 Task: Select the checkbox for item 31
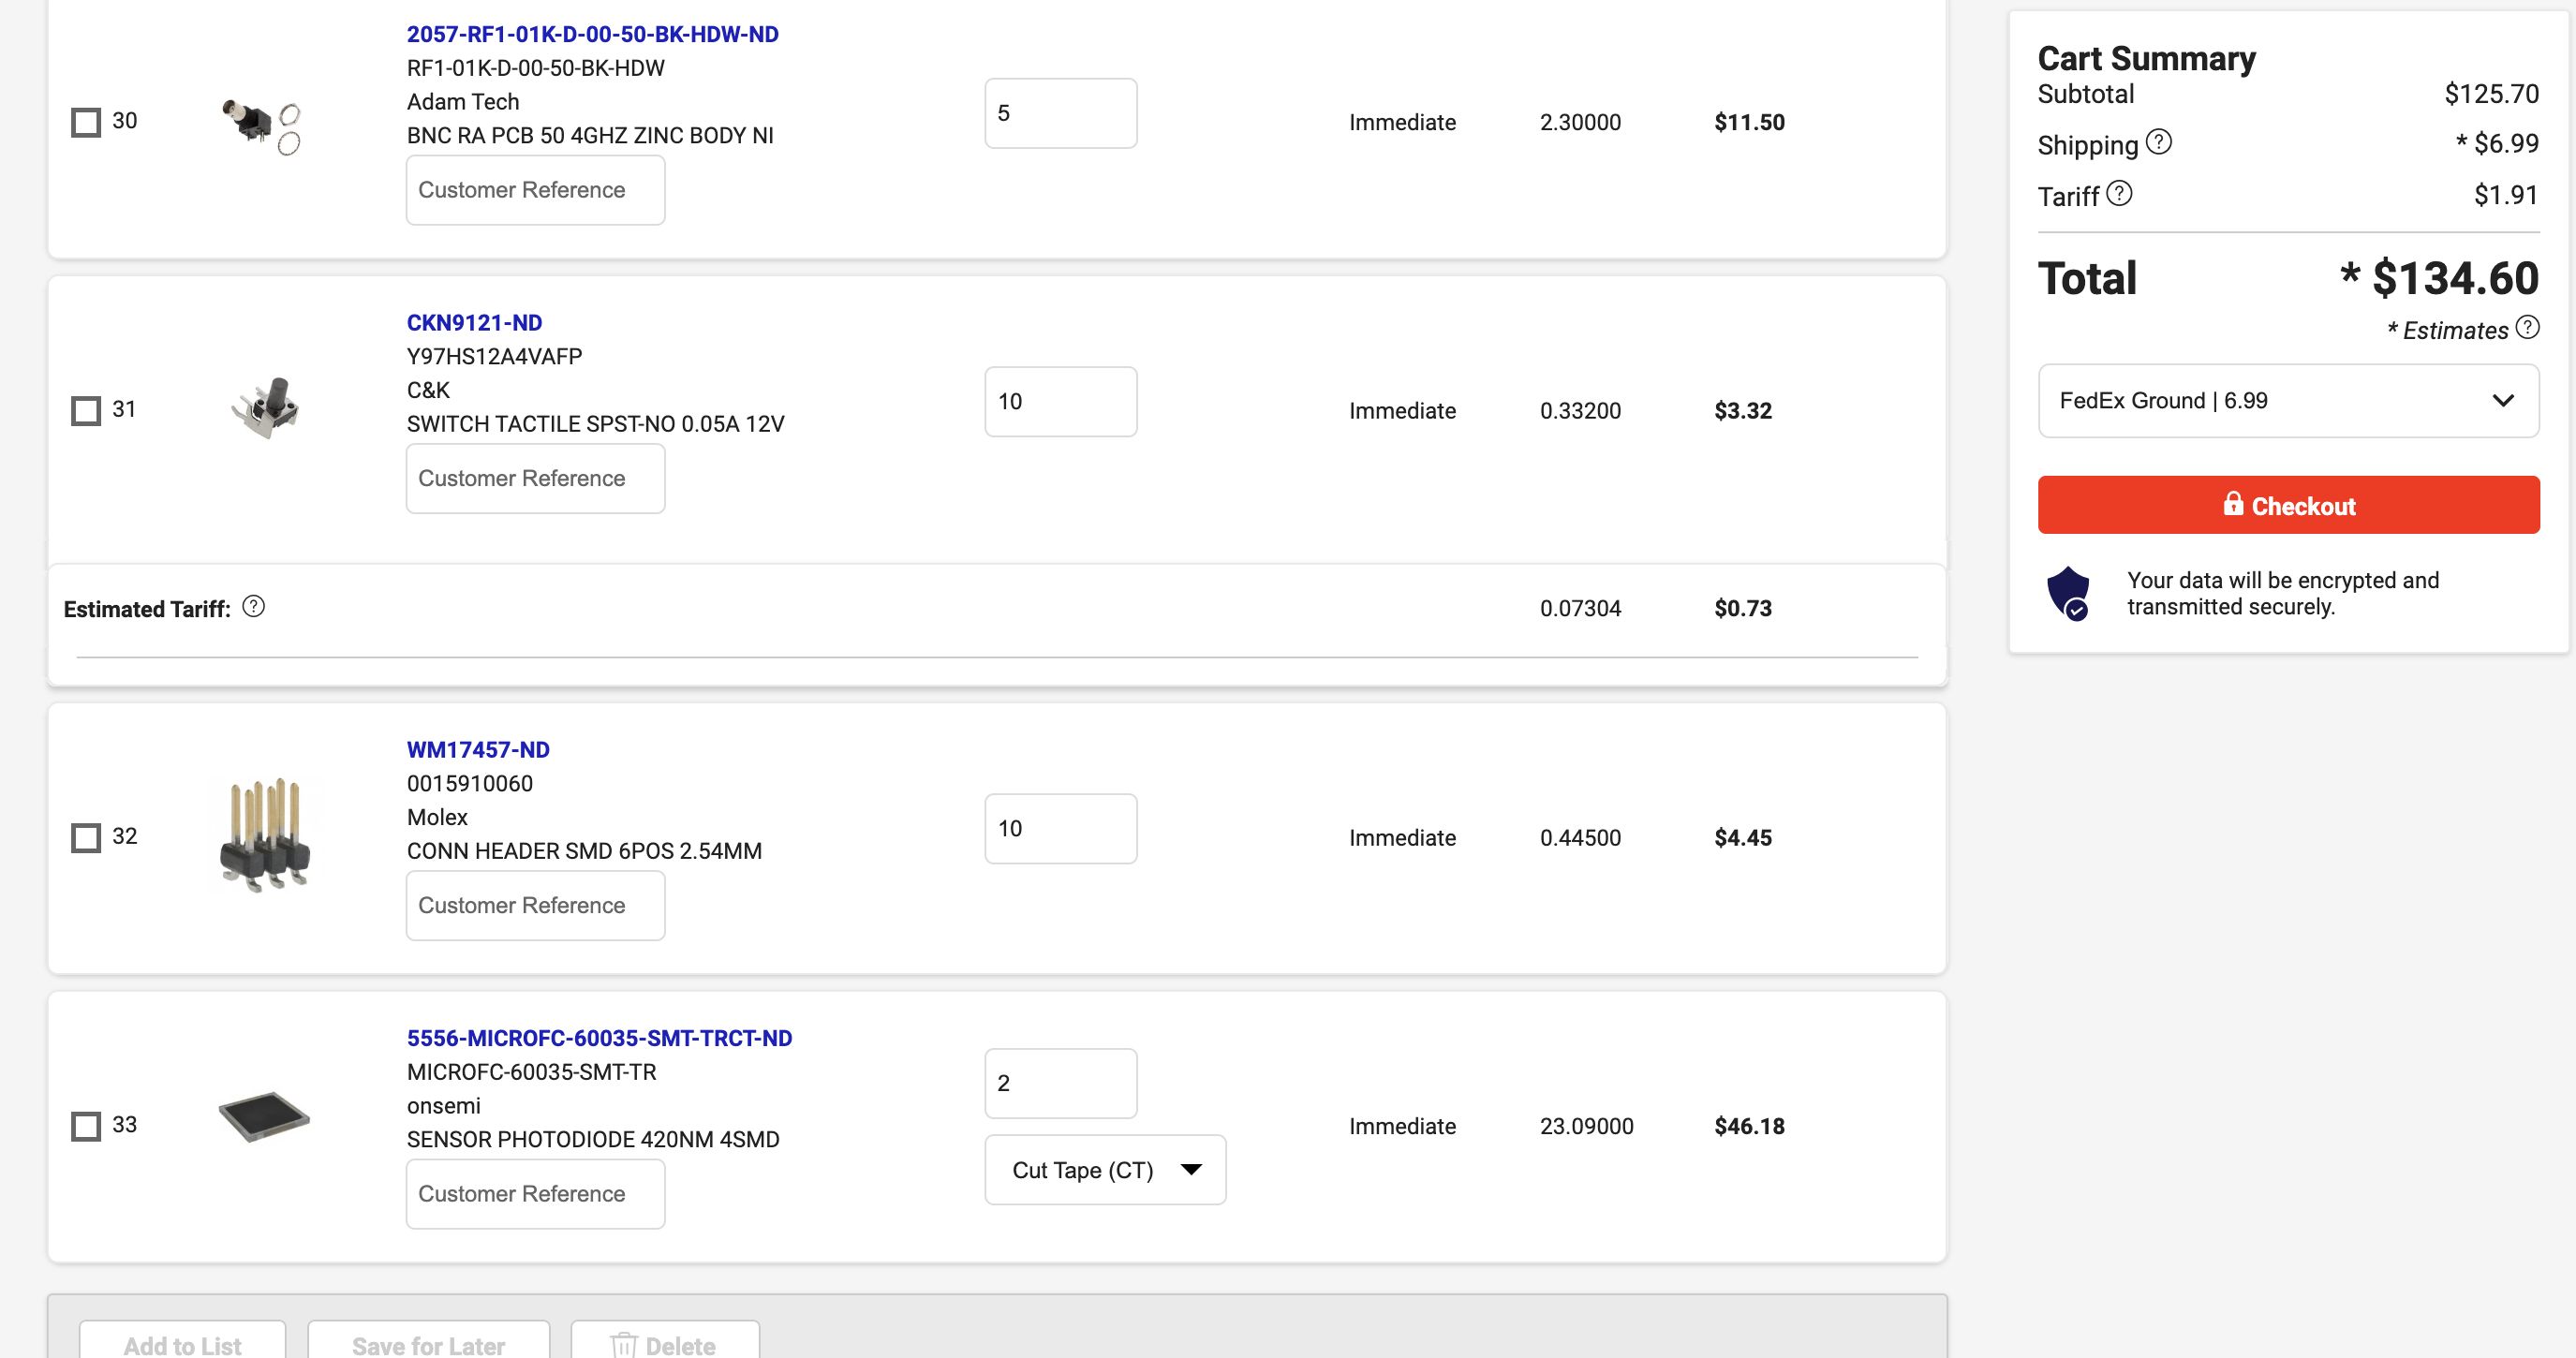click(x=87, y=411)
